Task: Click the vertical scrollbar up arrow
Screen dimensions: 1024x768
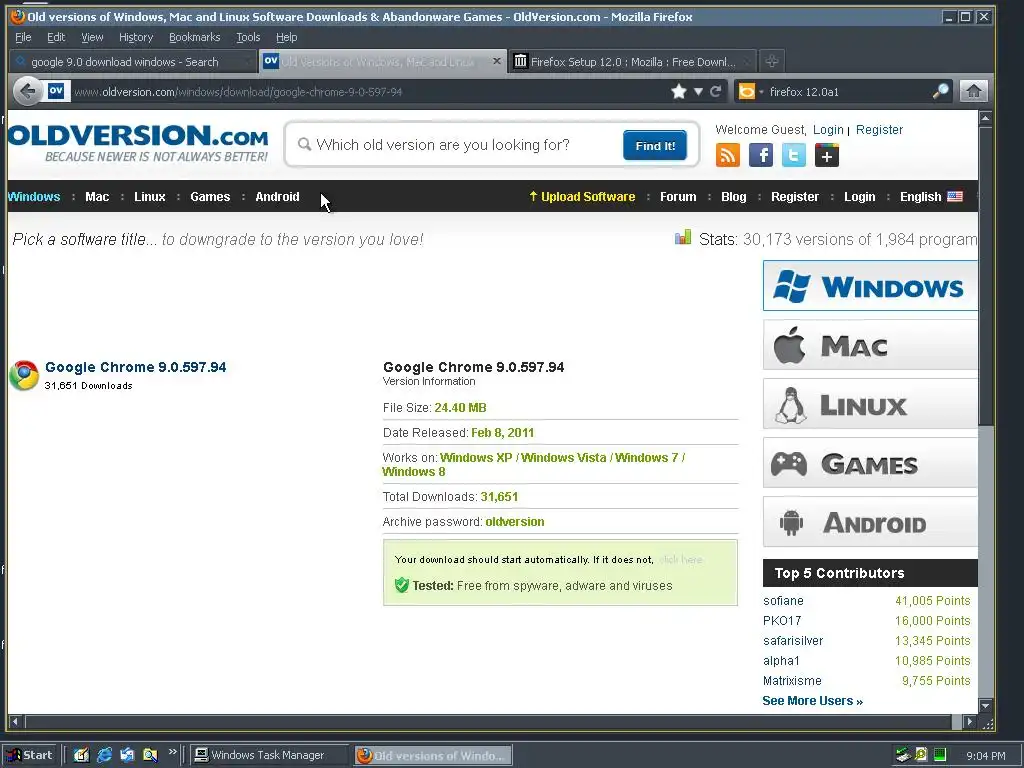Action: [x=985, y=118]
